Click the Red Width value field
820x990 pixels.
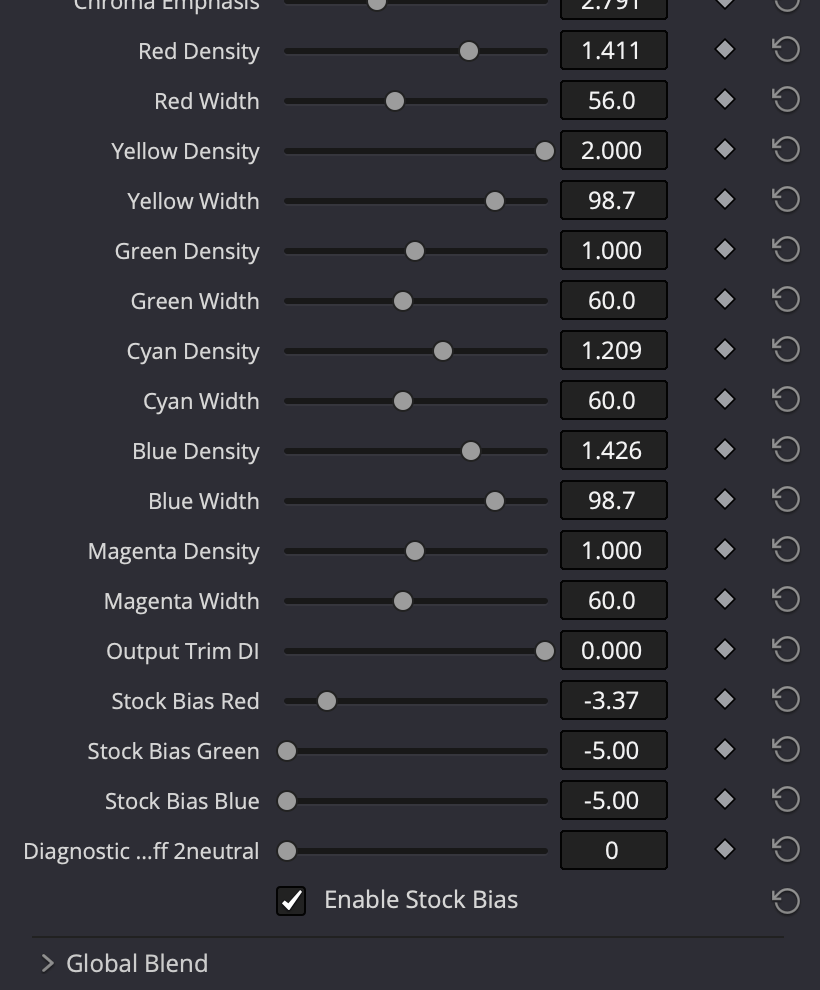[x=614, y=100]
